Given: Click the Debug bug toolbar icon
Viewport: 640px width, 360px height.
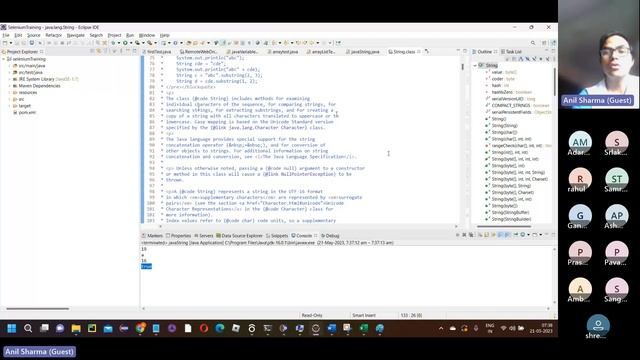Looking at the screenshot, I should [113, 43].
